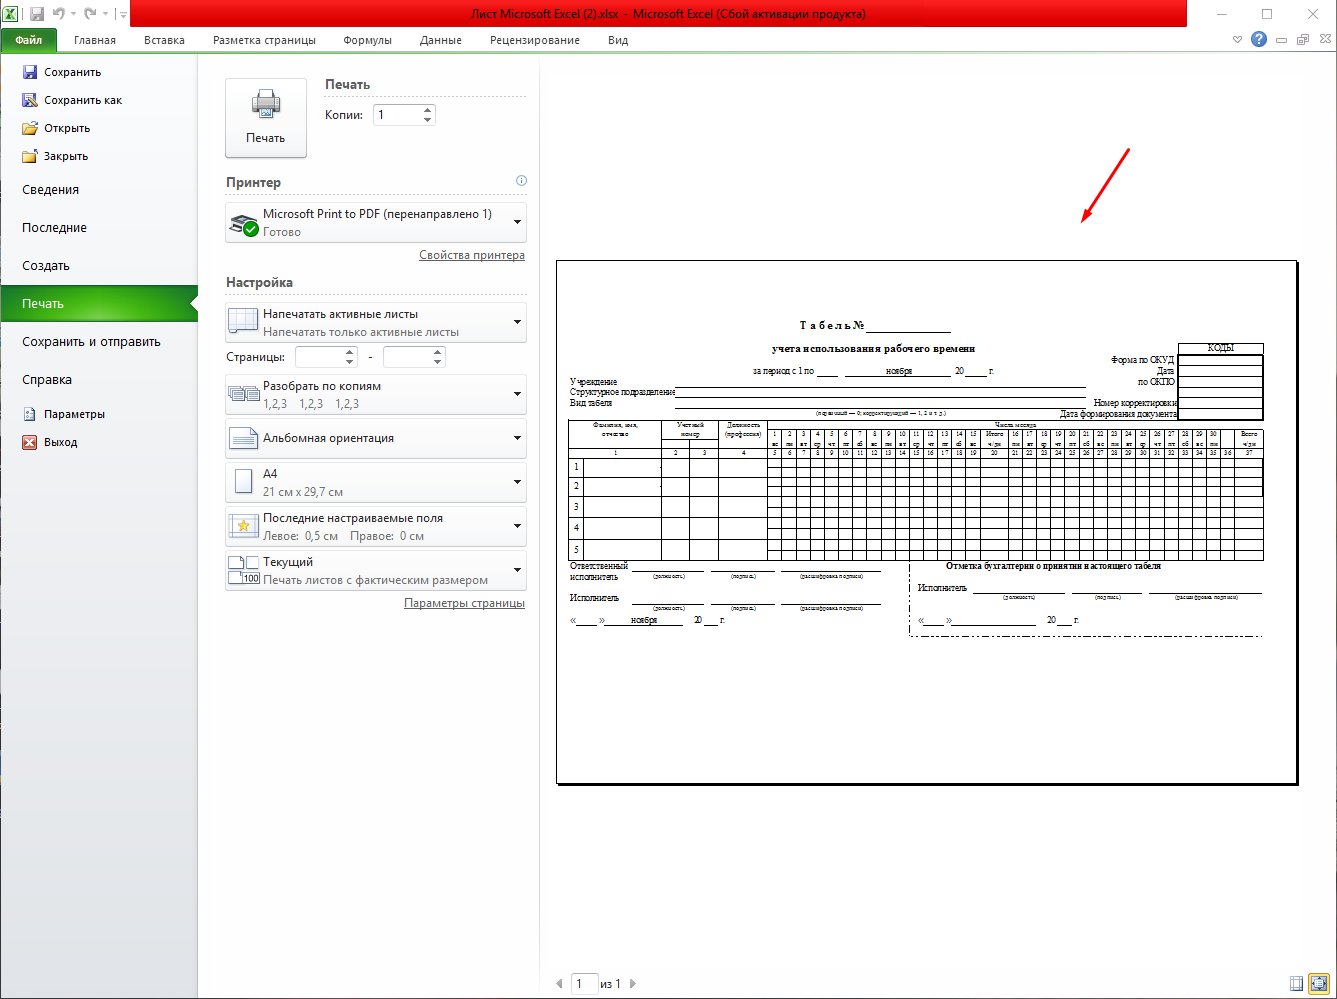Open the Альбомная ориентация dropdown

pyautogui.click(x=376, y=439)
